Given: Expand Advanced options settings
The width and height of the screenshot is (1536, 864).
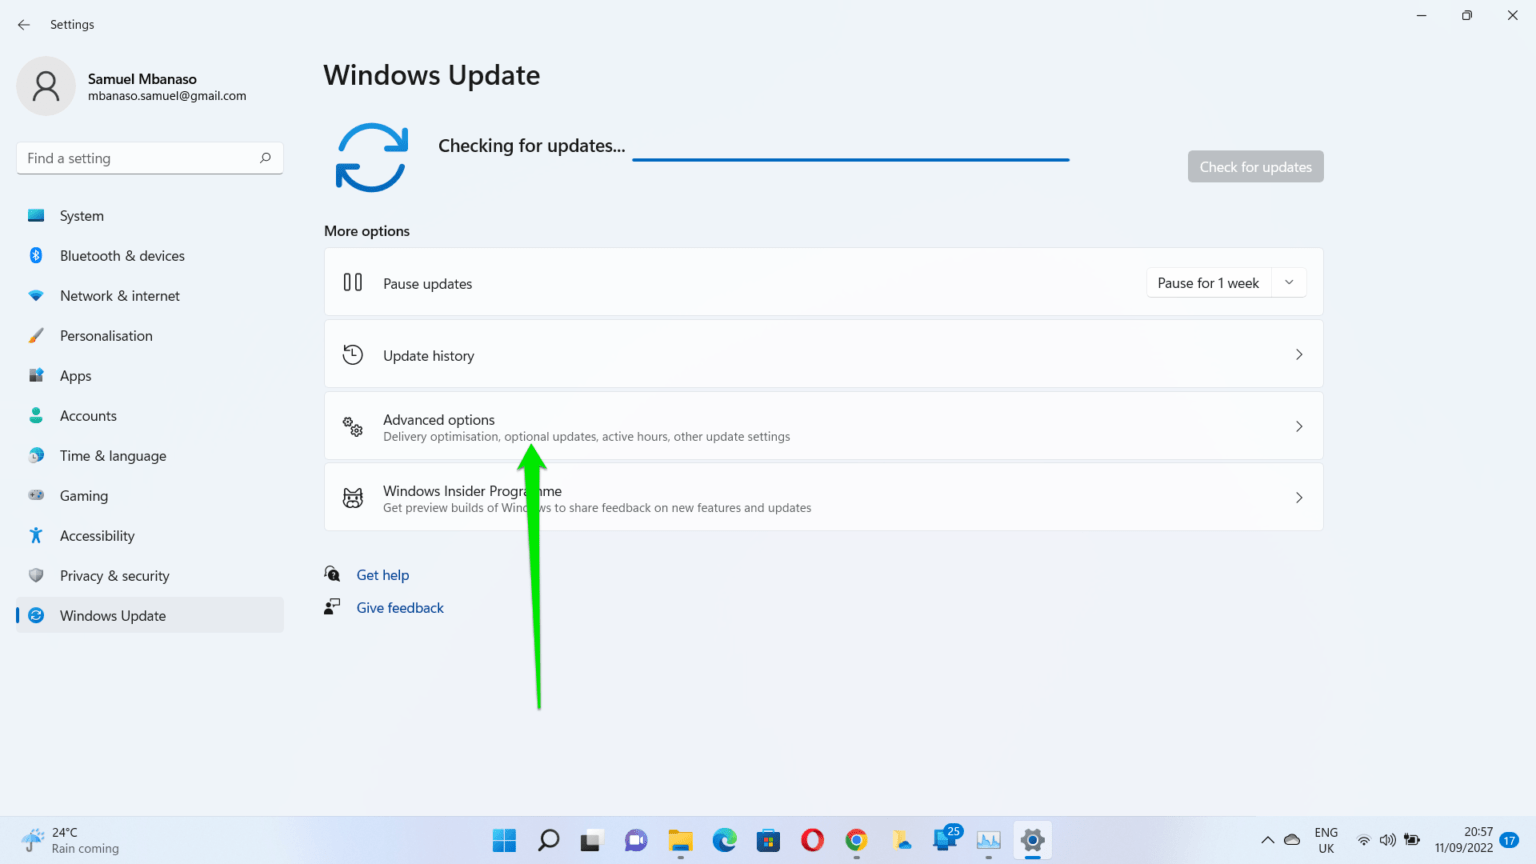Looking at the screenshot, I should point(823,425).
